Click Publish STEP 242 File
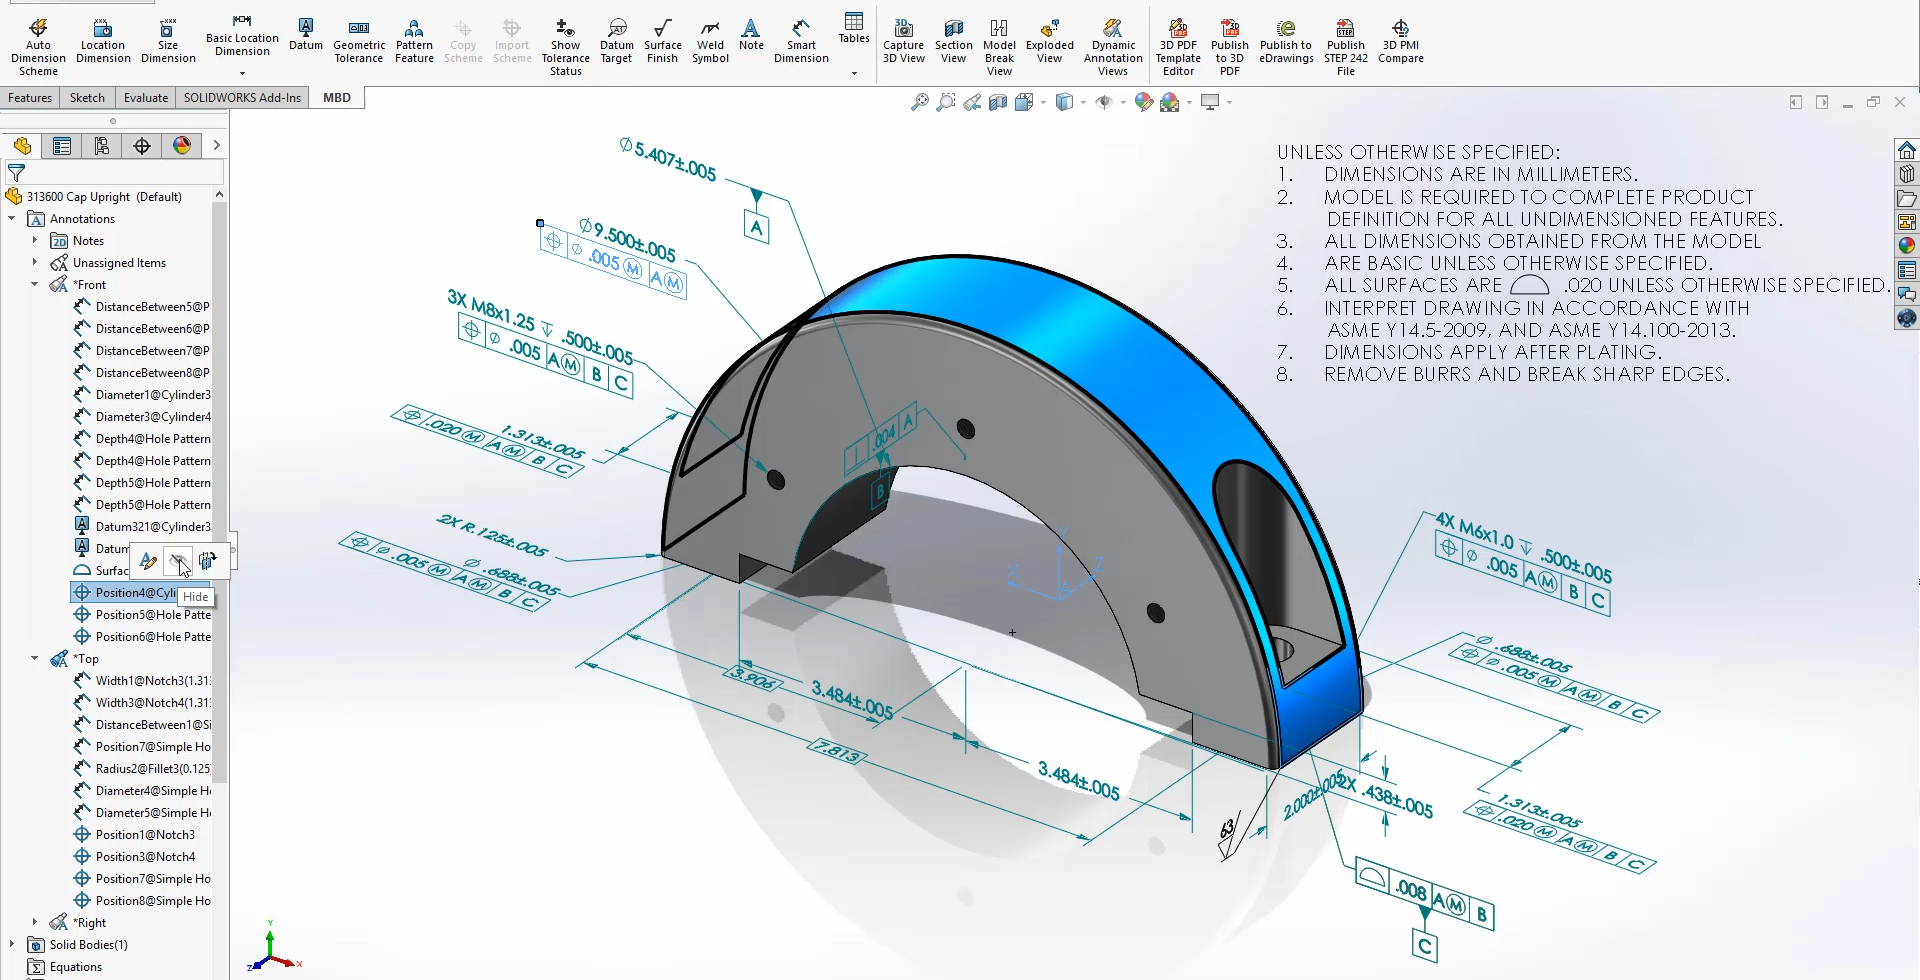The width and height of the screenshot is (1920, 980). [1345, 46]
